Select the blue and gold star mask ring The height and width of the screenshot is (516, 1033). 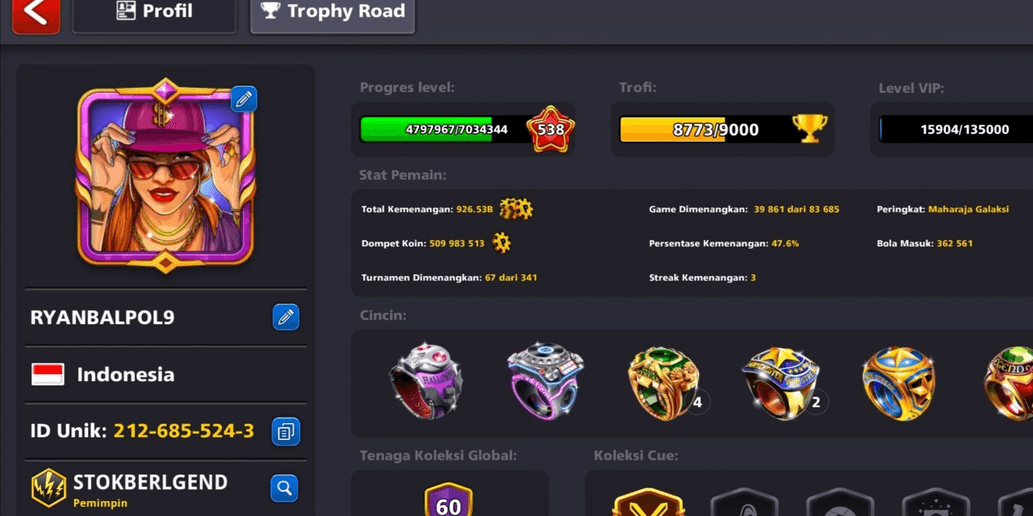point(899,384)
